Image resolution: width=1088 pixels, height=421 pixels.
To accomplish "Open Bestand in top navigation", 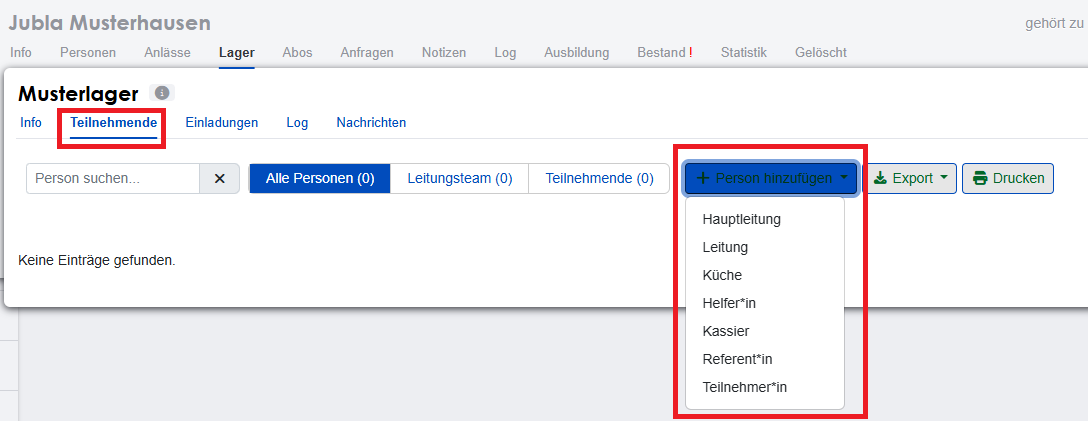I will coord(665,53).
